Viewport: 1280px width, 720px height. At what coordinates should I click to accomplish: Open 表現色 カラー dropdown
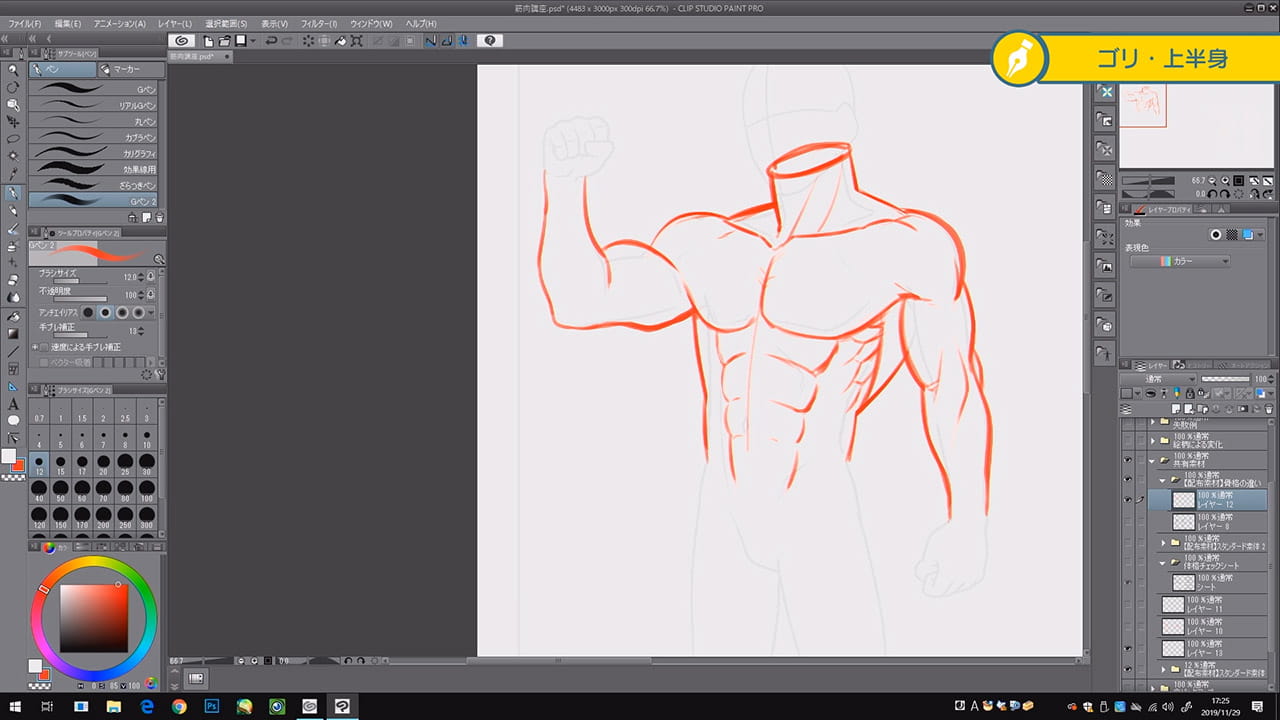click(x=1180, y=261)
